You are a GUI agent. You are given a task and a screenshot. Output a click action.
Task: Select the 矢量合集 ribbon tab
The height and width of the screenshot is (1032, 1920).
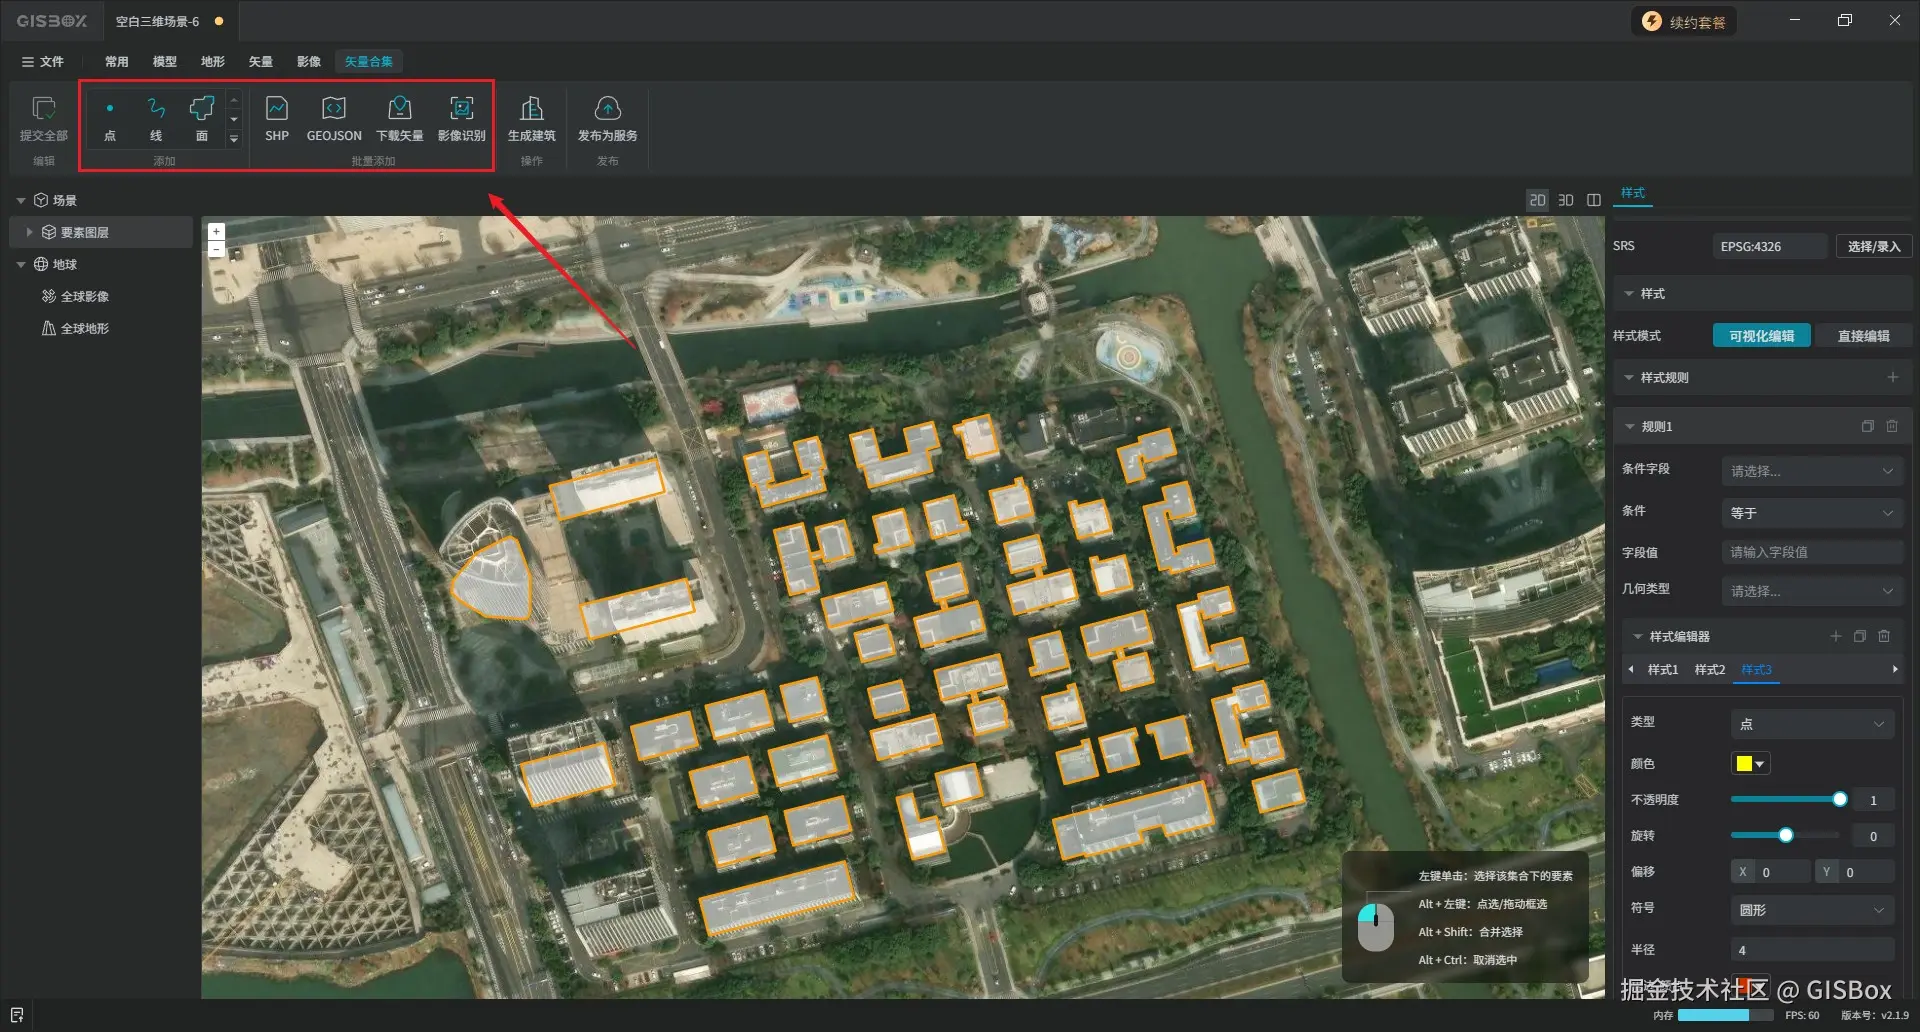369,61
